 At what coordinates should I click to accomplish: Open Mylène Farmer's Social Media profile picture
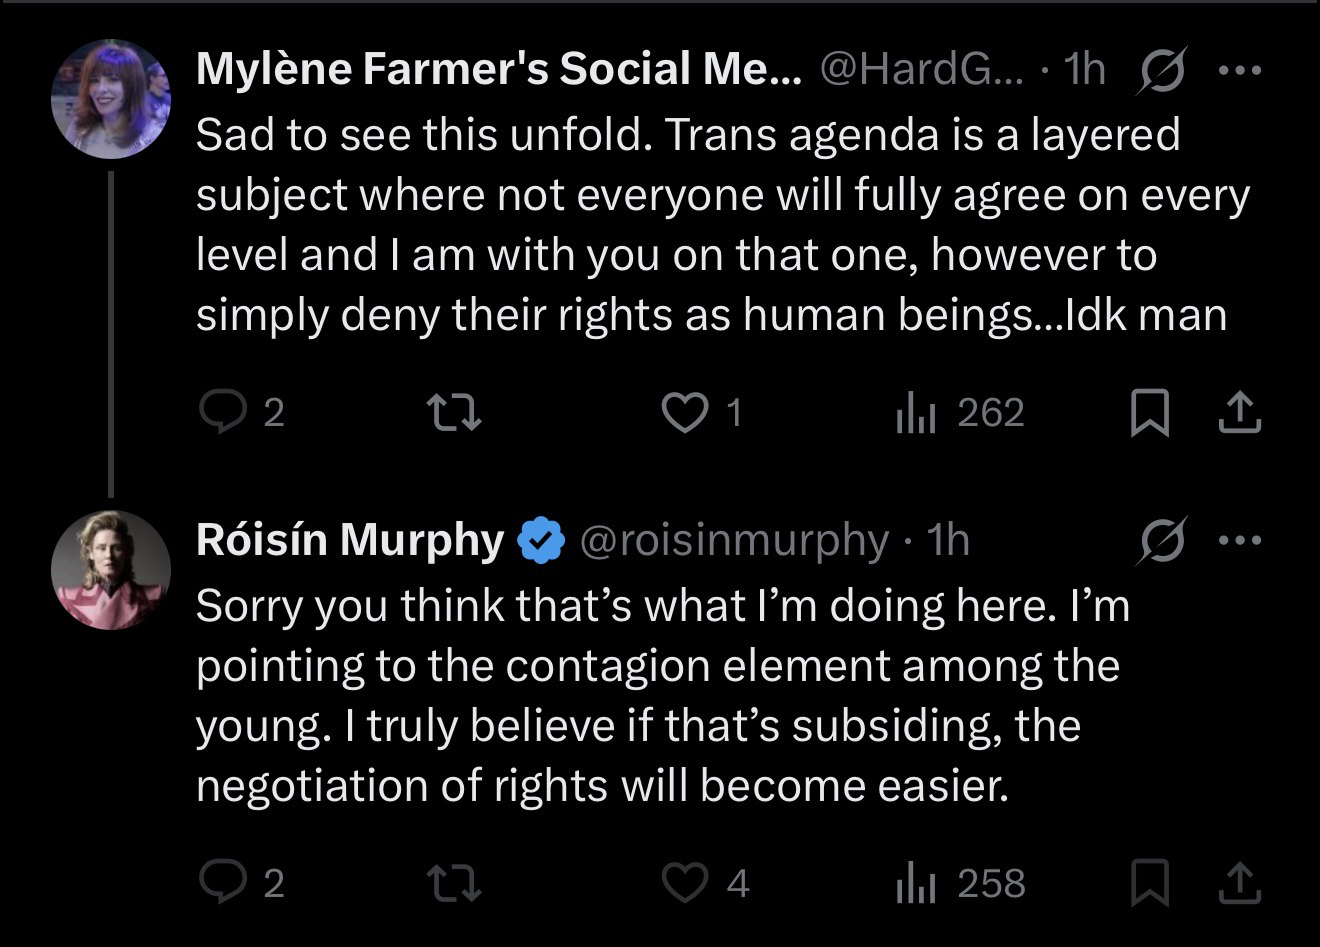(111, 99)
